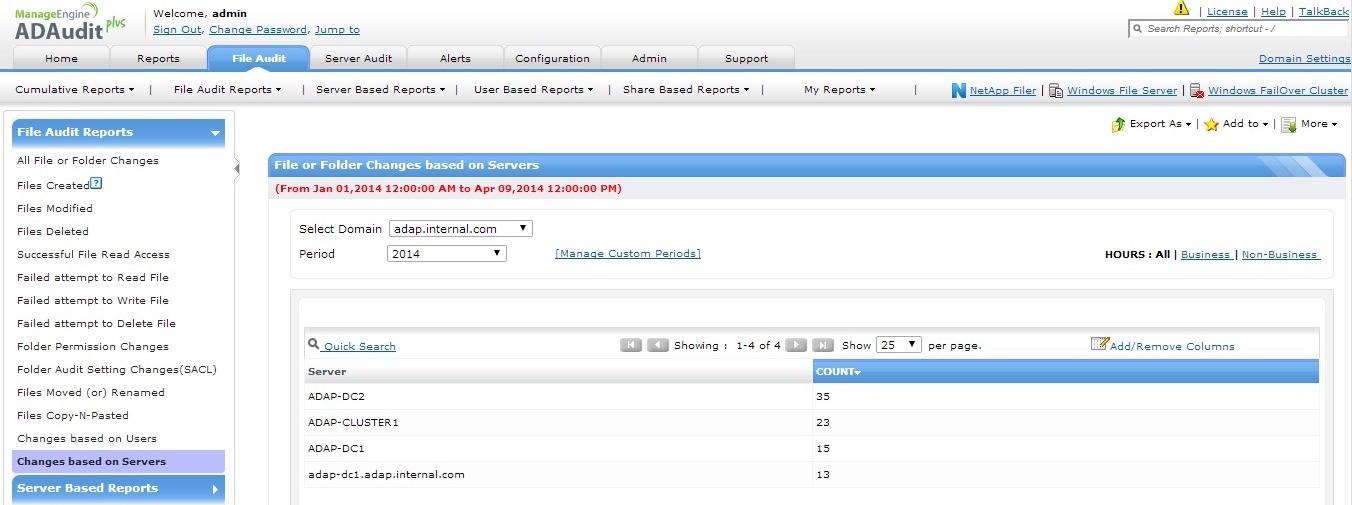Viewport: 1352px width, 505px height.
Task: Click Manage Custom Periods link
Action: [x=628, y=254]
